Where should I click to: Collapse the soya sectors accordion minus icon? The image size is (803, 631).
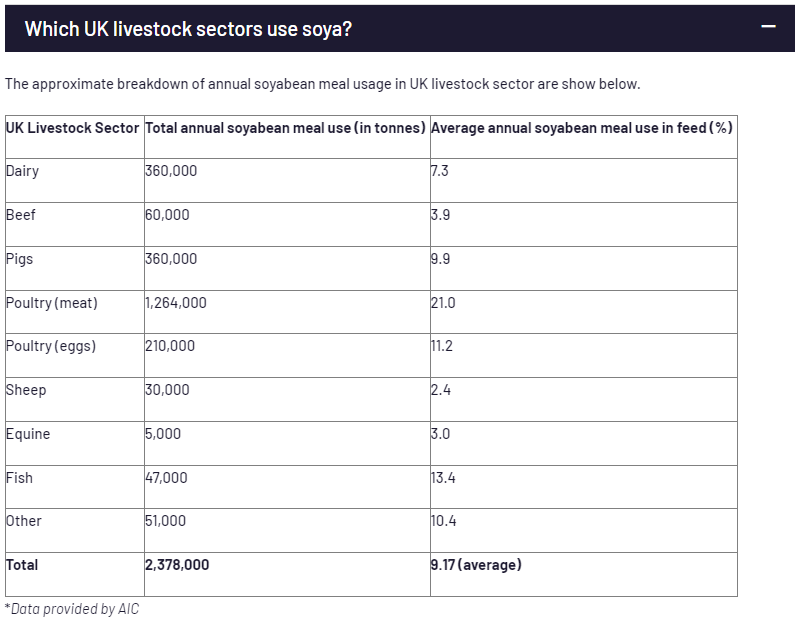[x=768, y=27]
